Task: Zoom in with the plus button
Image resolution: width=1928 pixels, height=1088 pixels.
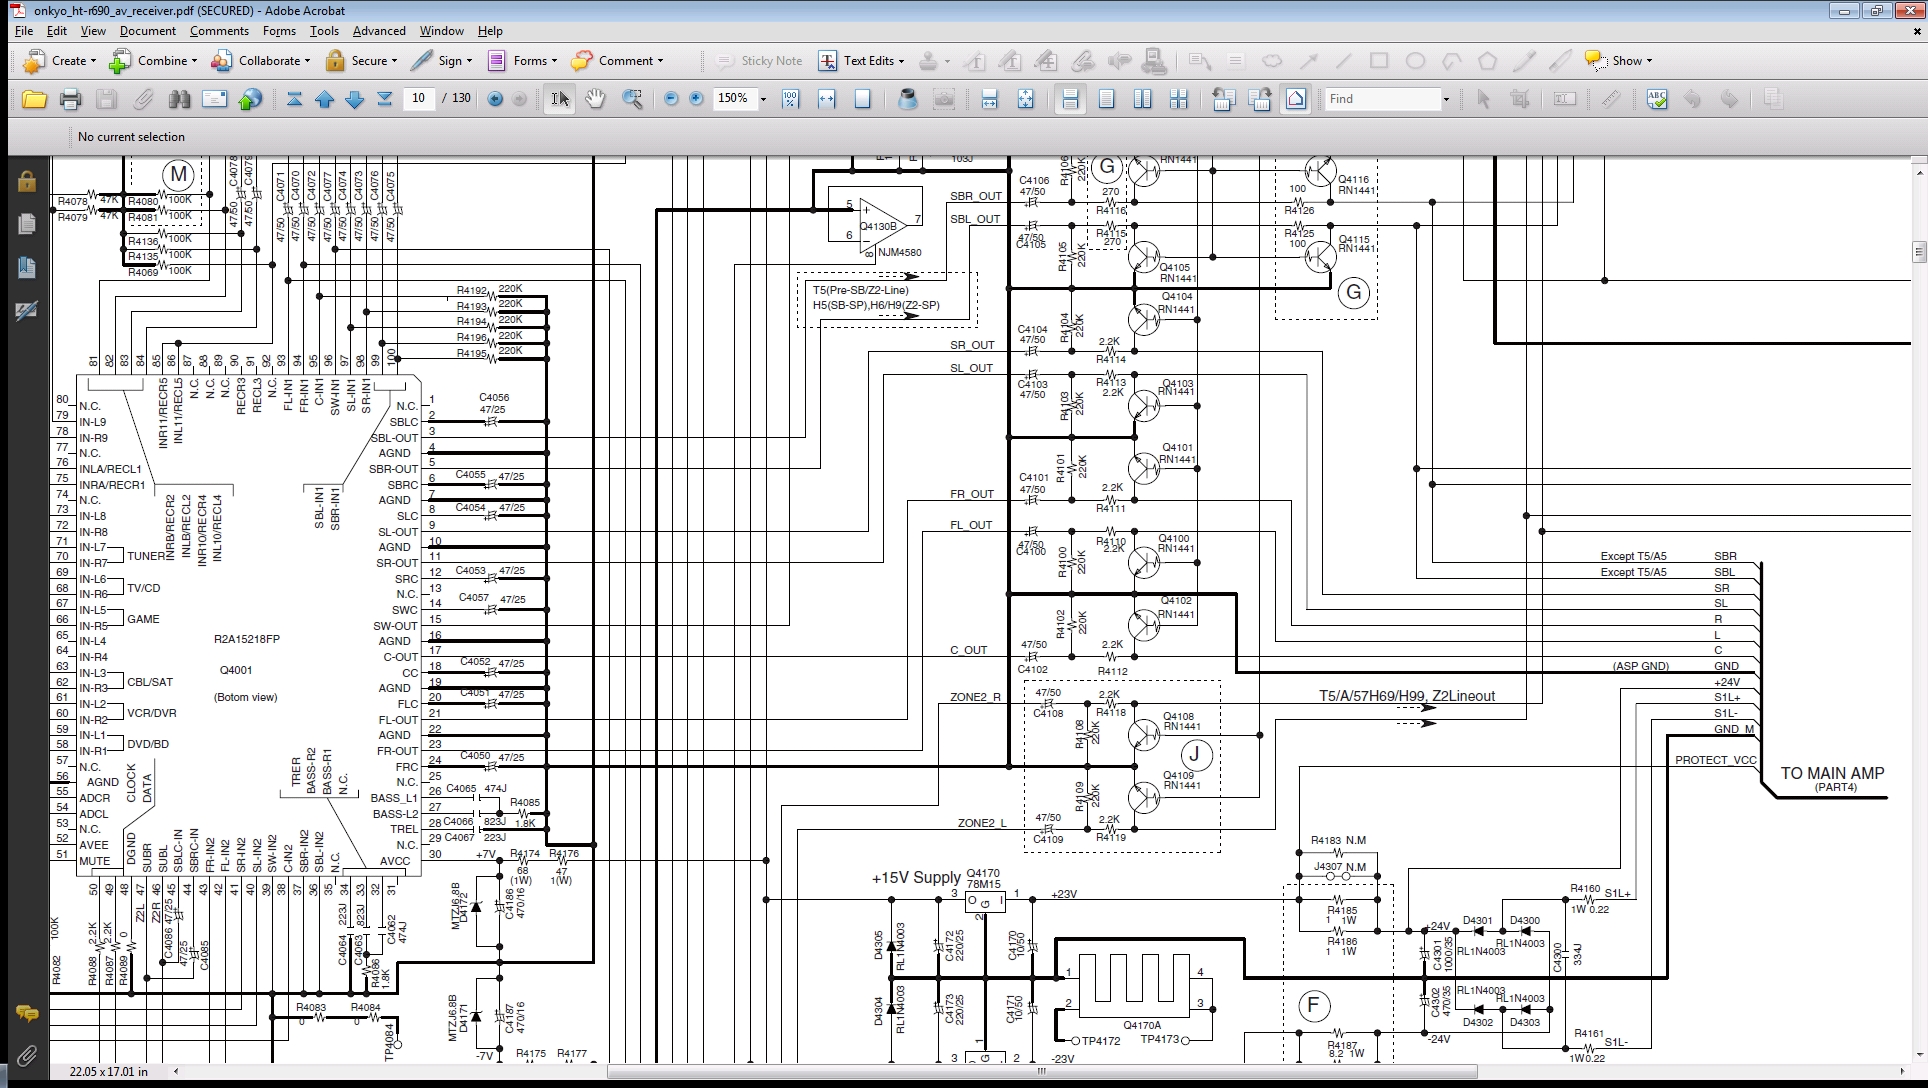Action: click(x=697, y=99)
